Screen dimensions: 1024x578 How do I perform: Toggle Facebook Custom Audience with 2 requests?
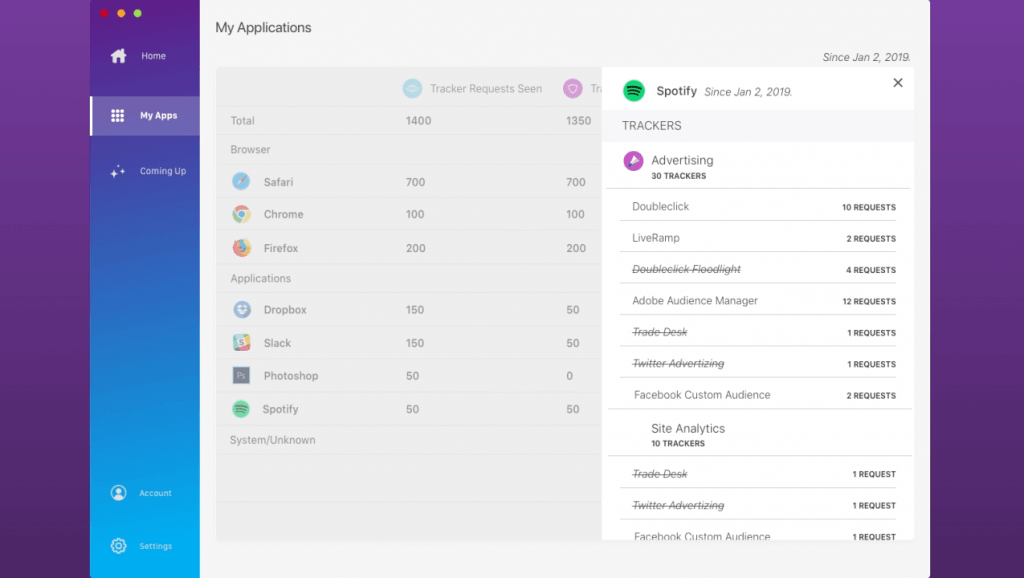point(758,394)
